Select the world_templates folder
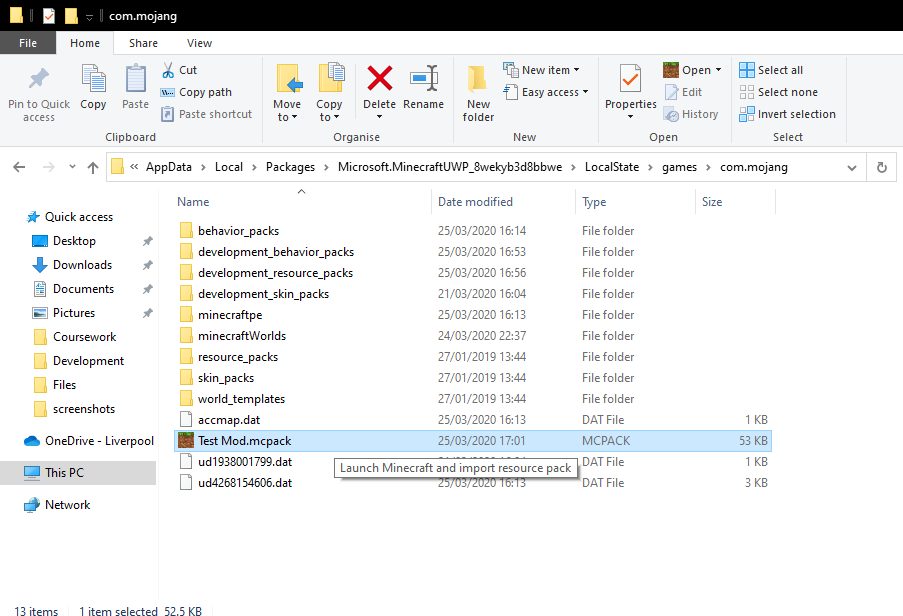 pyautogui.click(x=241, y=399)
